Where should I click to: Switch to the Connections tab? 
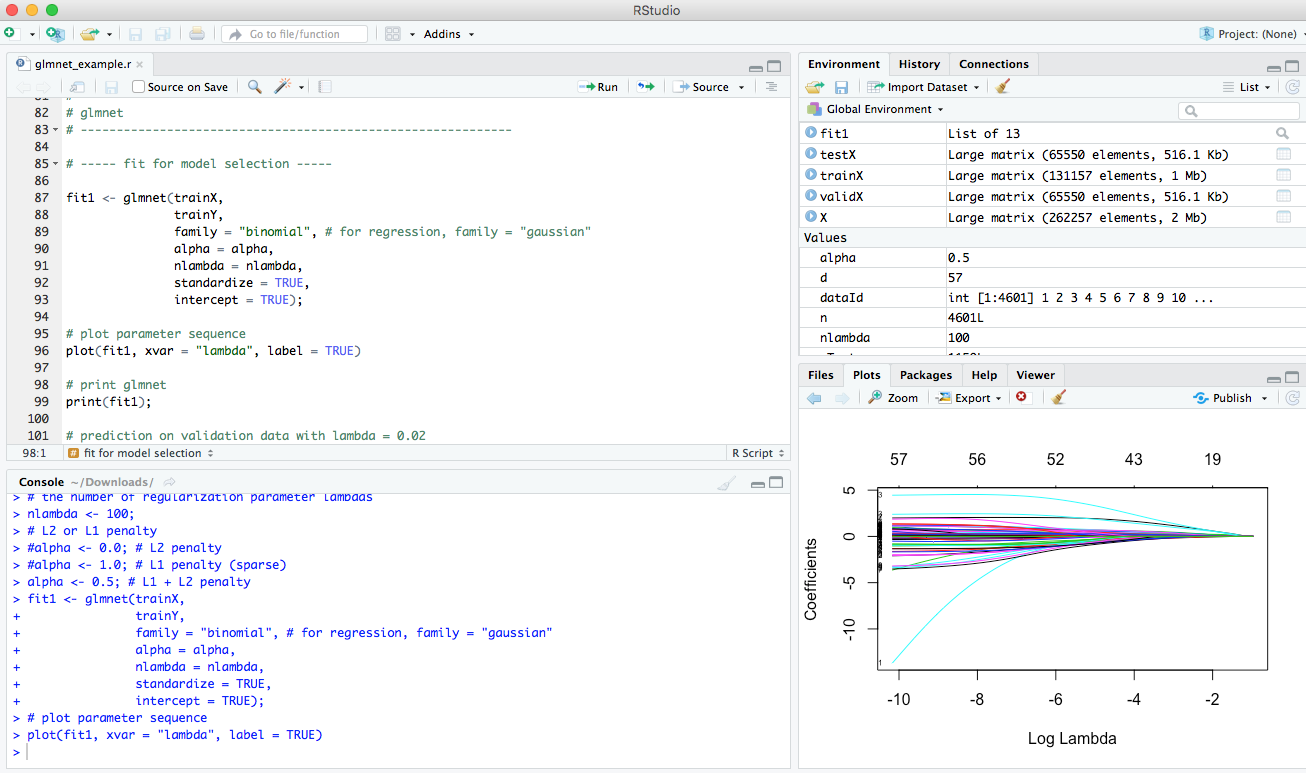pos(994,64)
